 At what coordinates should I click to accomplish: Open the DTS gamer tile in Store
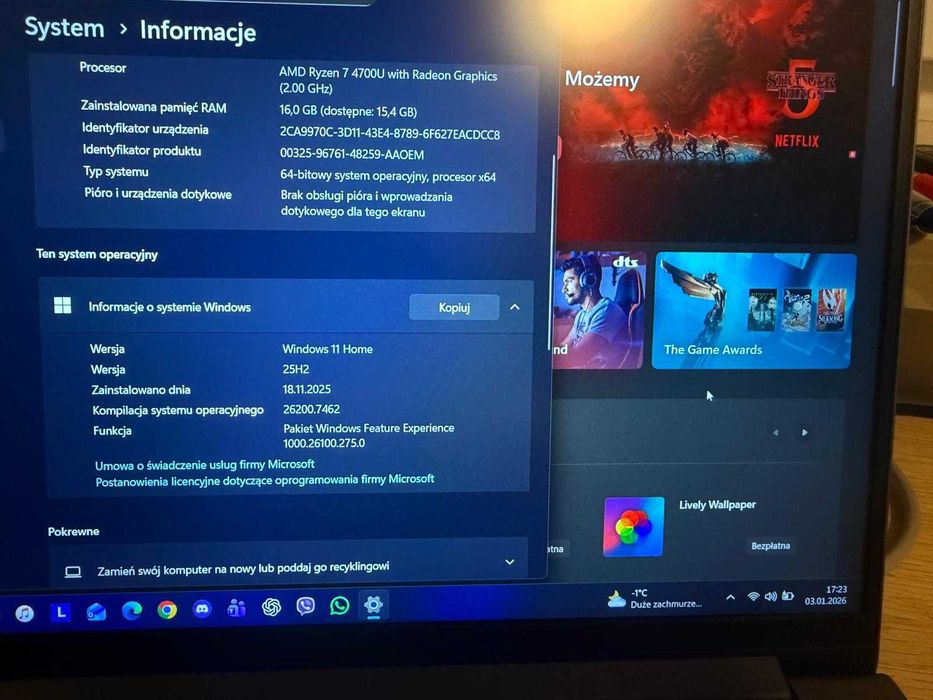[599, 310]
